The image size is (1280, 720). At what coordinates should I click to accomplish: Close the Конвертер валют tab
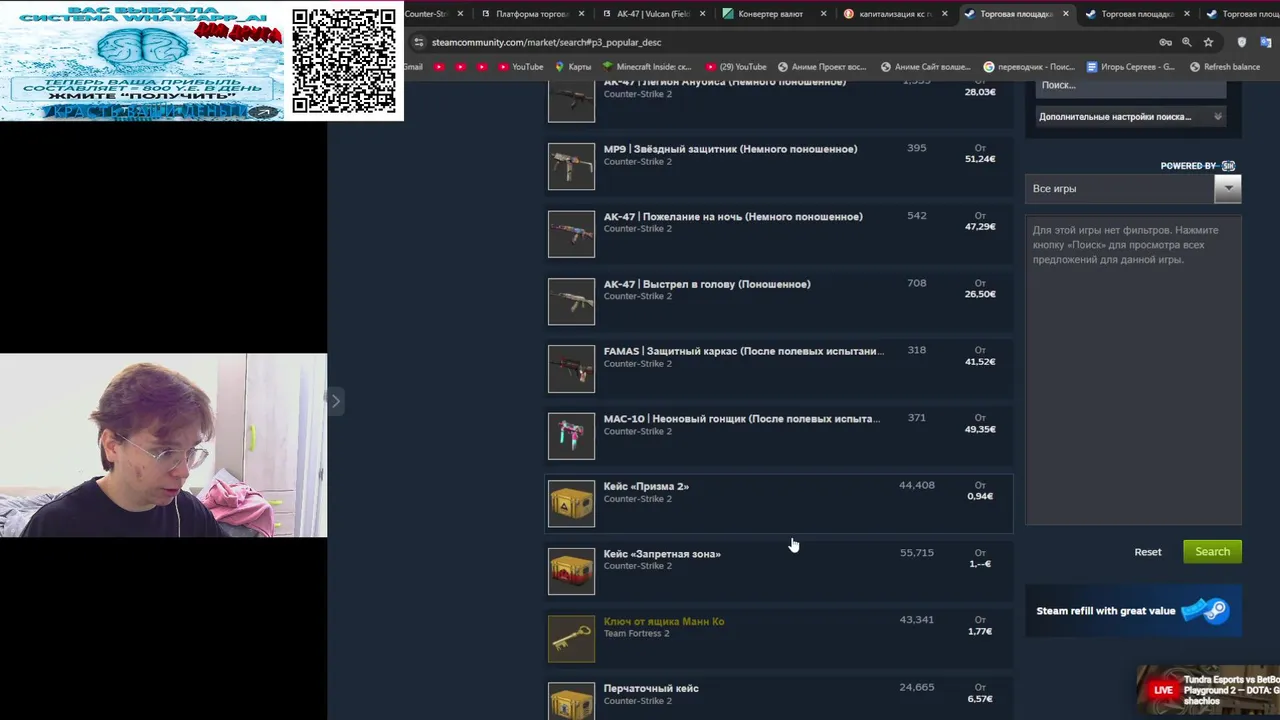[824, 14]
